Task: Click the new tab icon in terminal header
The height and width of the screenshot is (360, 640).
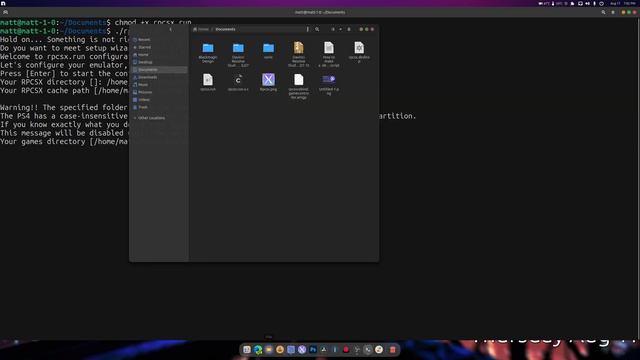Action: pyautogui.click(x=6, y=12)
